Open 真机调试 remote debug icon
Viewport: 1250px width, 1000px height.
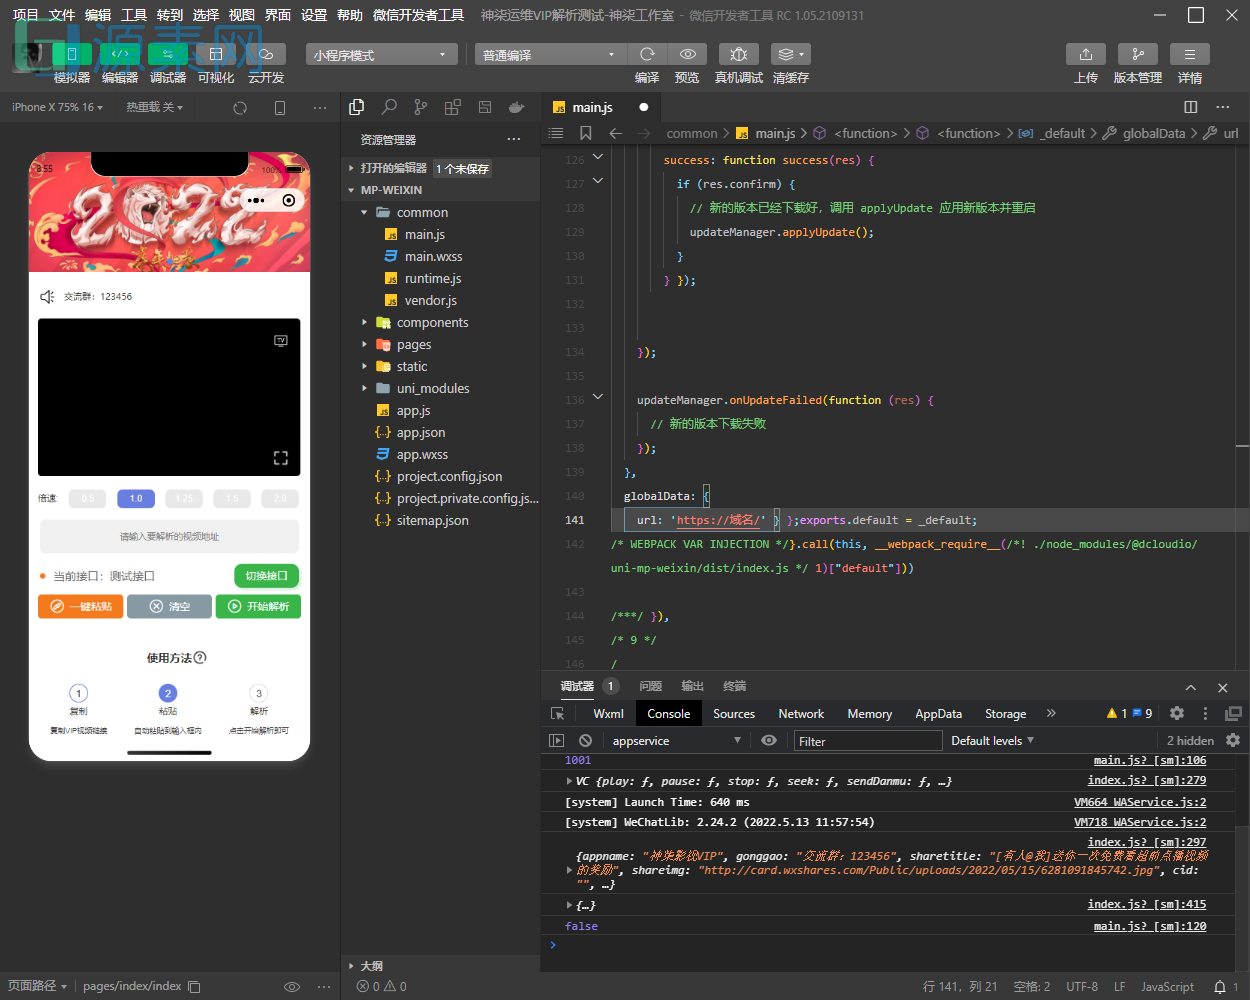pyautogui.click(x=738, y=54)
